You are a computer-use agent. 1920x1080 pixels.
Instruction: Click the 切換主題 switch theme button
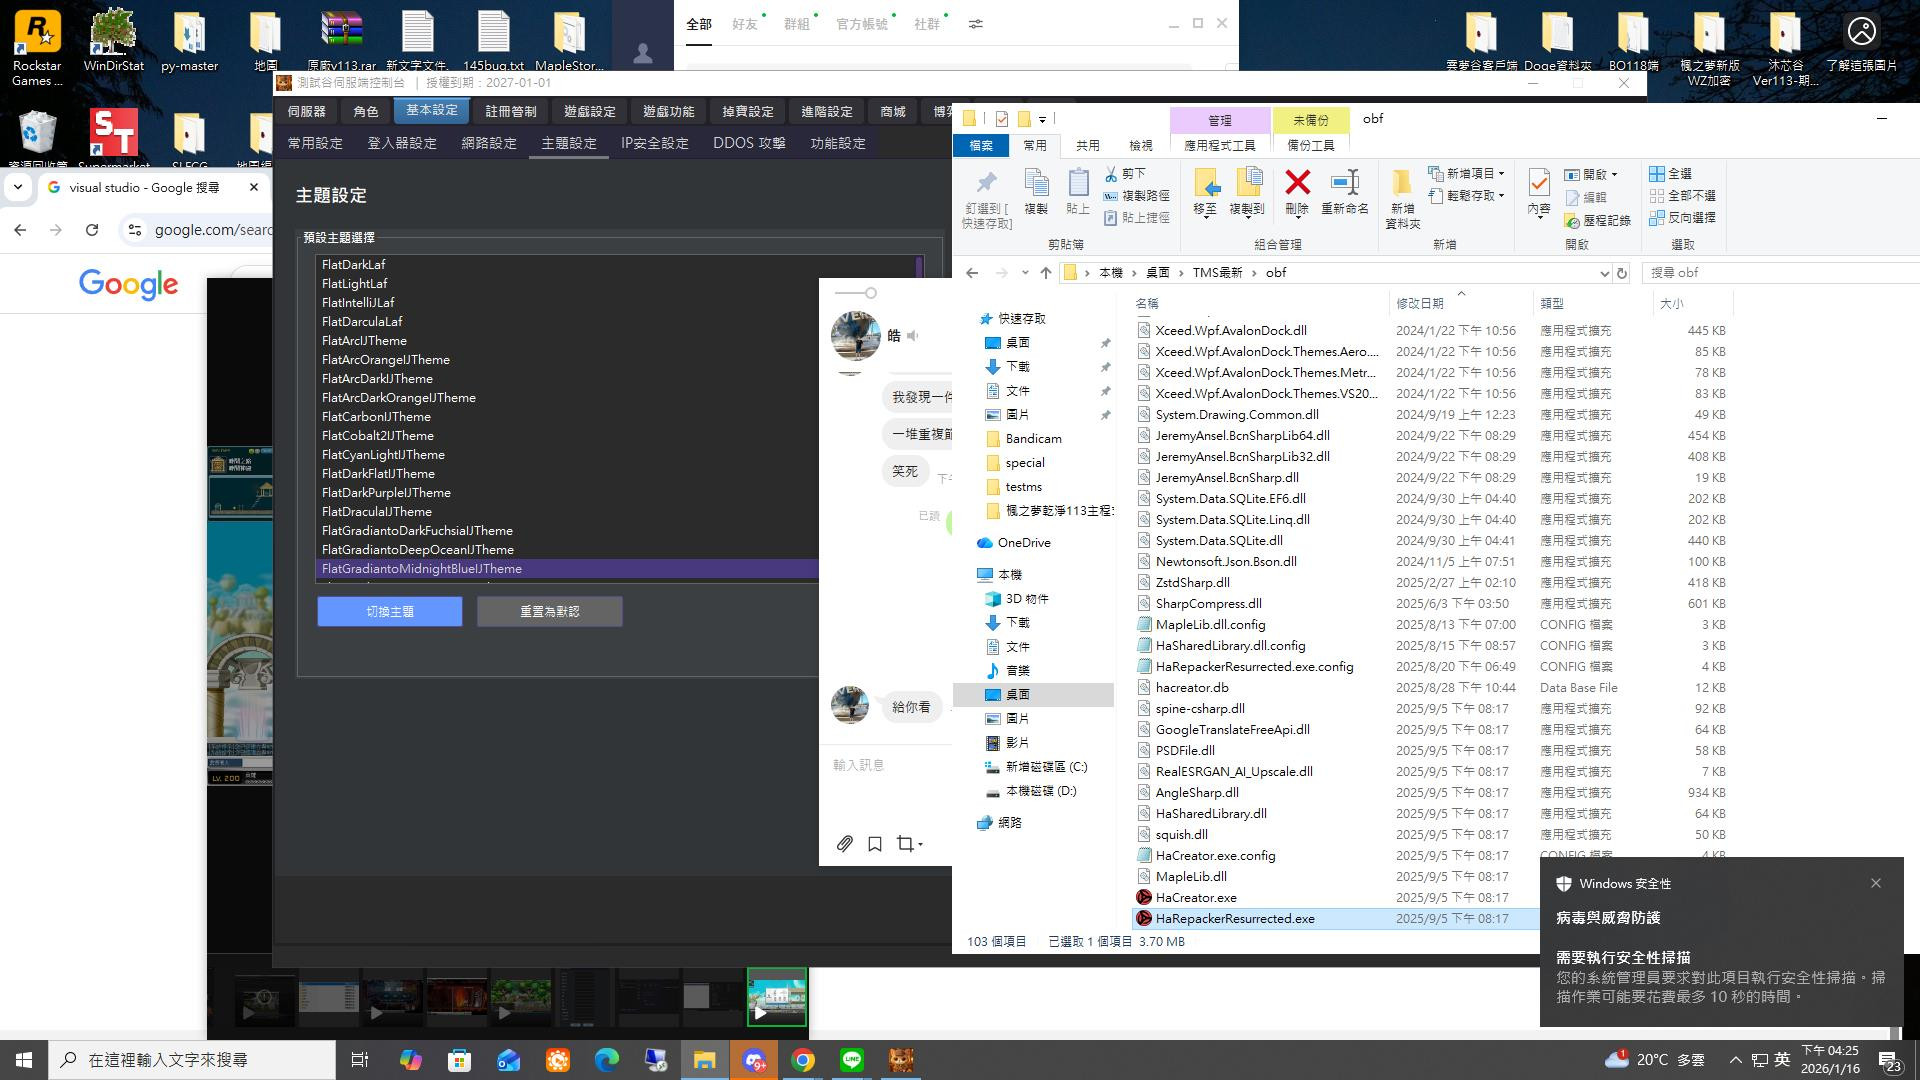[390, 612]
